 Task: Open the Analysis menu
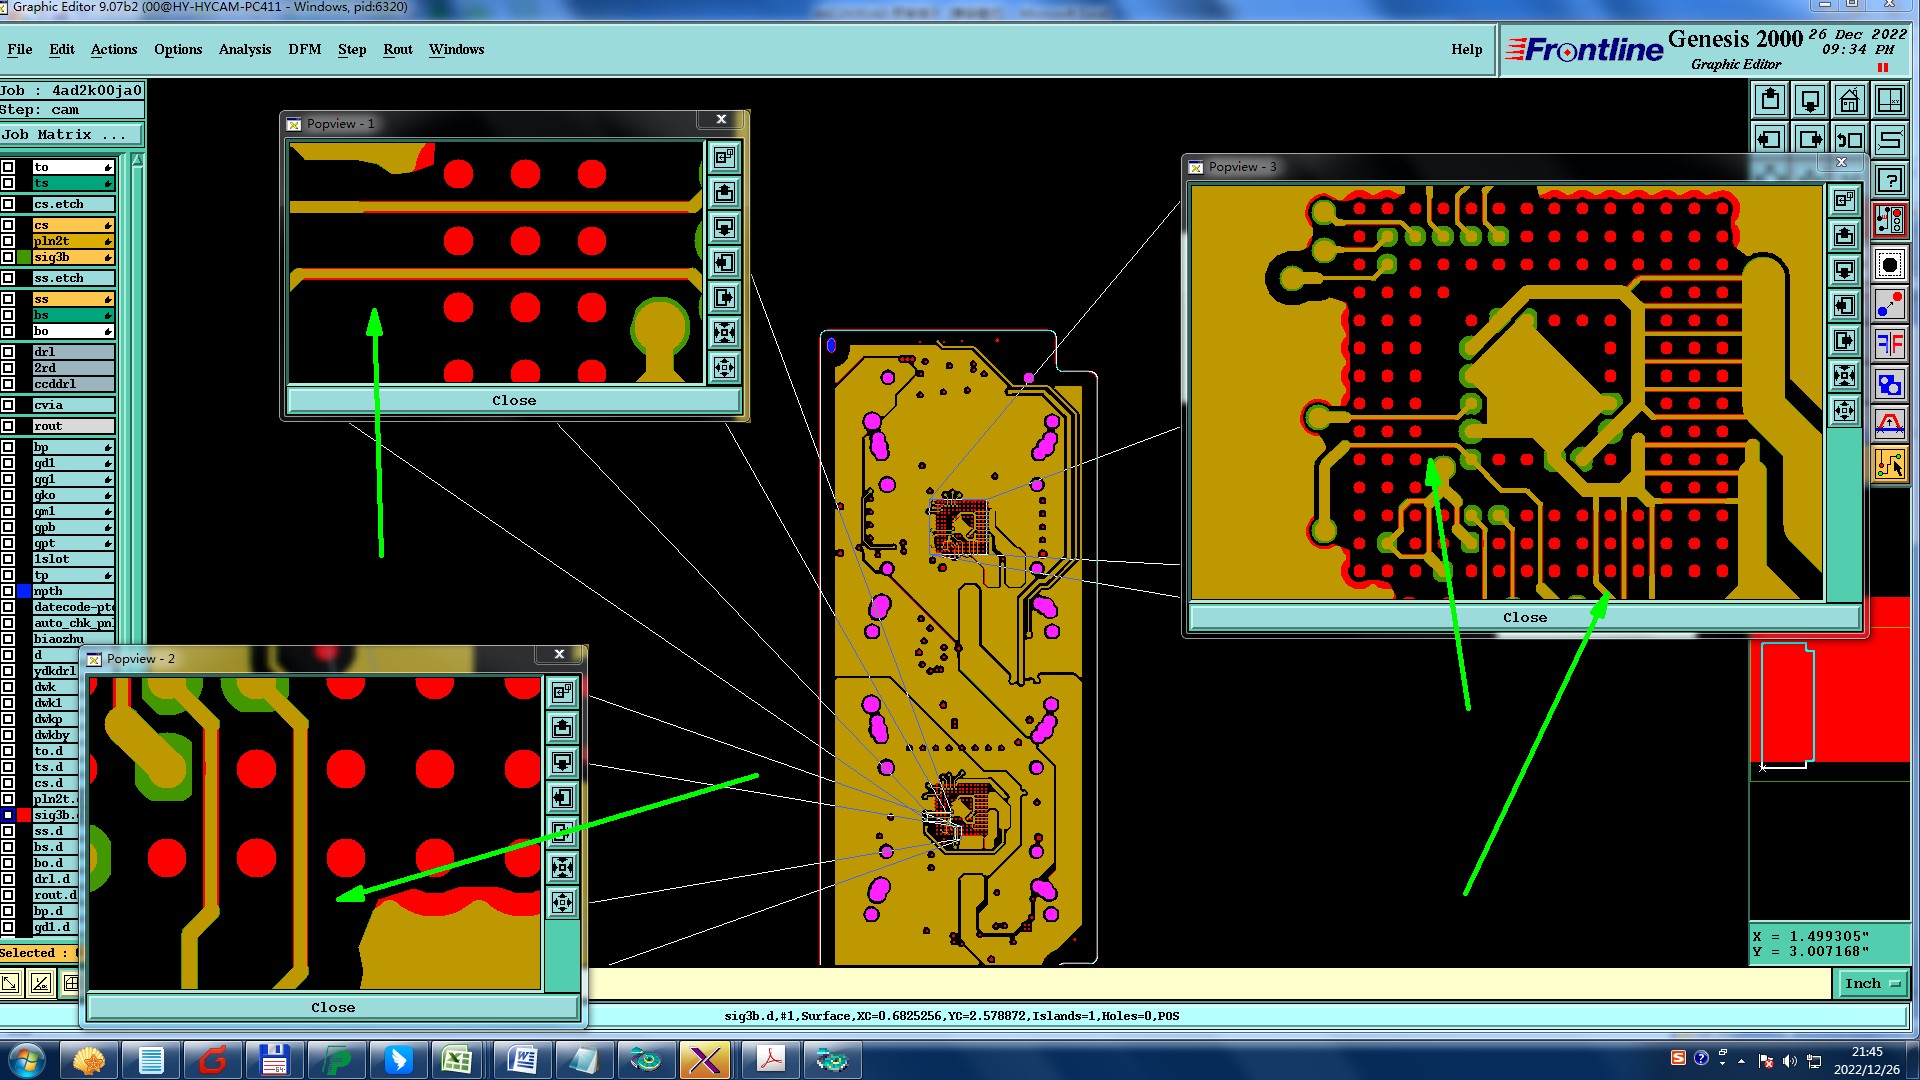coord(244,49)
